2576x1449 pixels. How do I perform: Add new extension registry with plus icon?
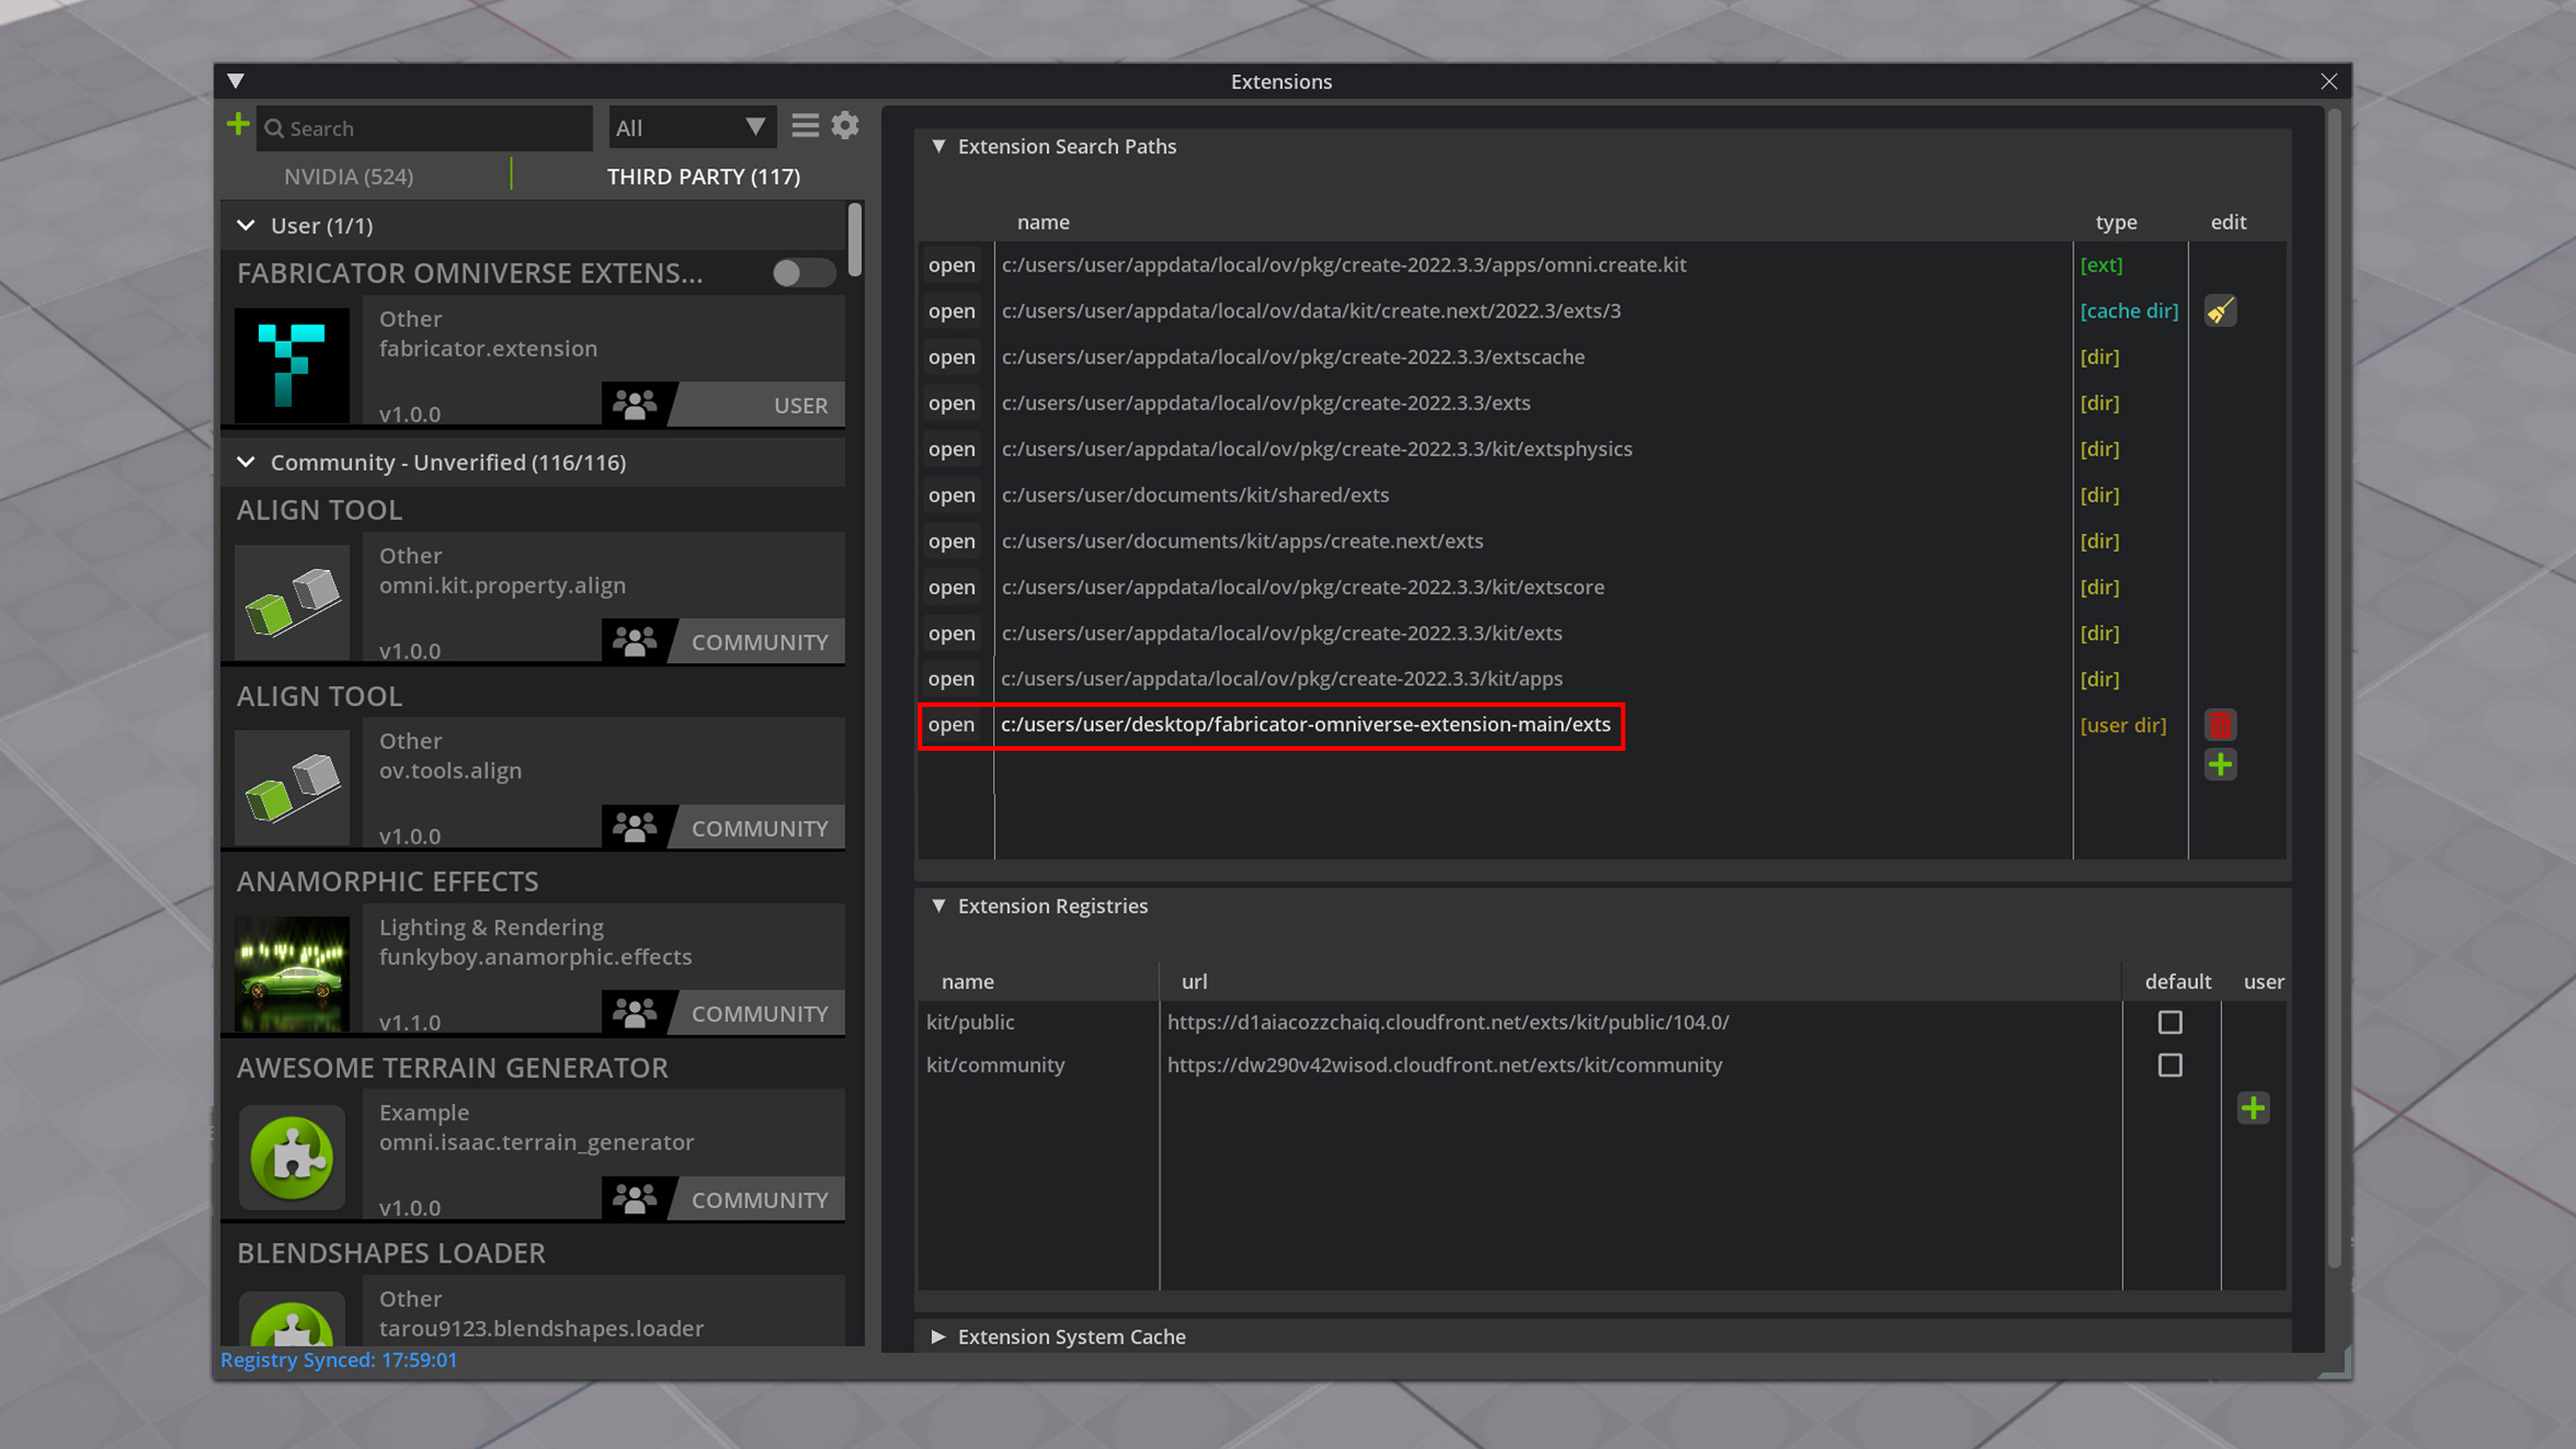pos(2253,1108)
